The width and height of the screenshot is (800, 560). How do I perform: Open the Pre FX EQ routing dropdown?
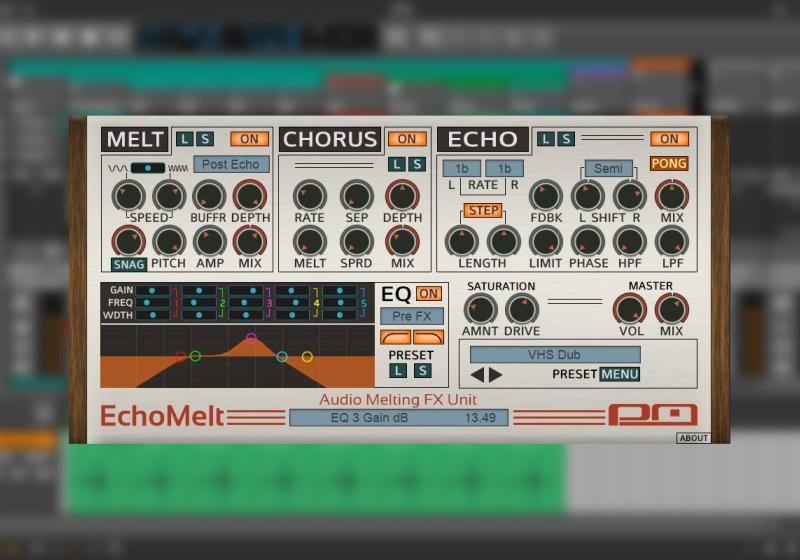click(412, 316)
